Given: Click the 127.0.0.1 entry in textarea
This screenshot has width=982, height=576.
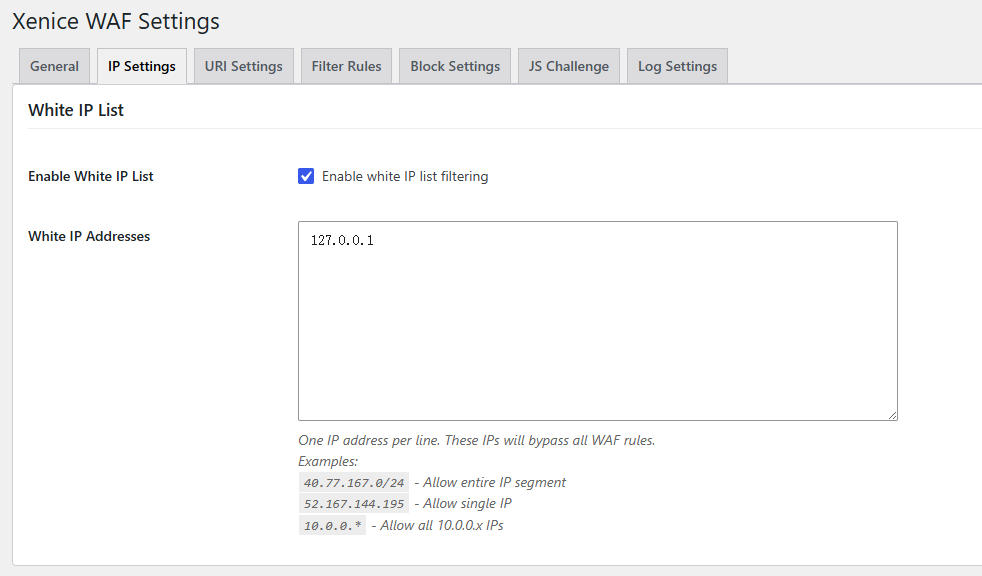Looking at the screenshot, I should click(342, 240).
